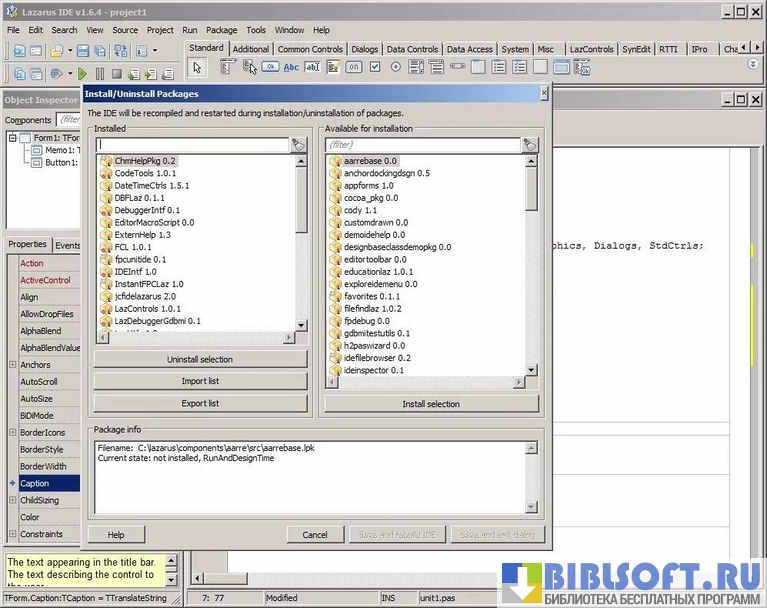Screen dimensions: 767x608
Task: Click the Export list button
Action: (x=200, y=404)
